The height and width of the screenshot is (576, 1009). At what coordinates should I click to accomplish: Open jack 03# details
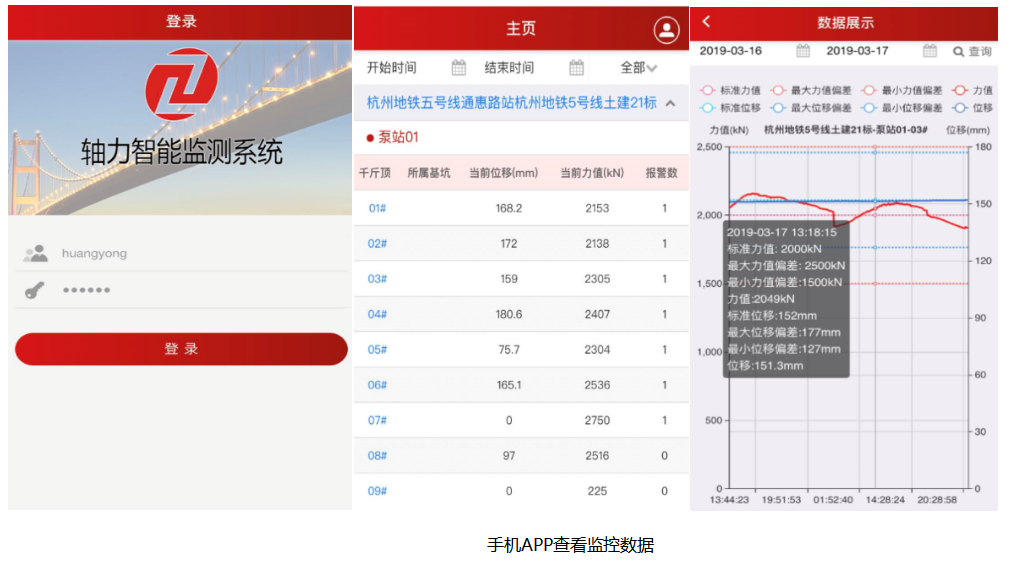[x=377, y=279]
